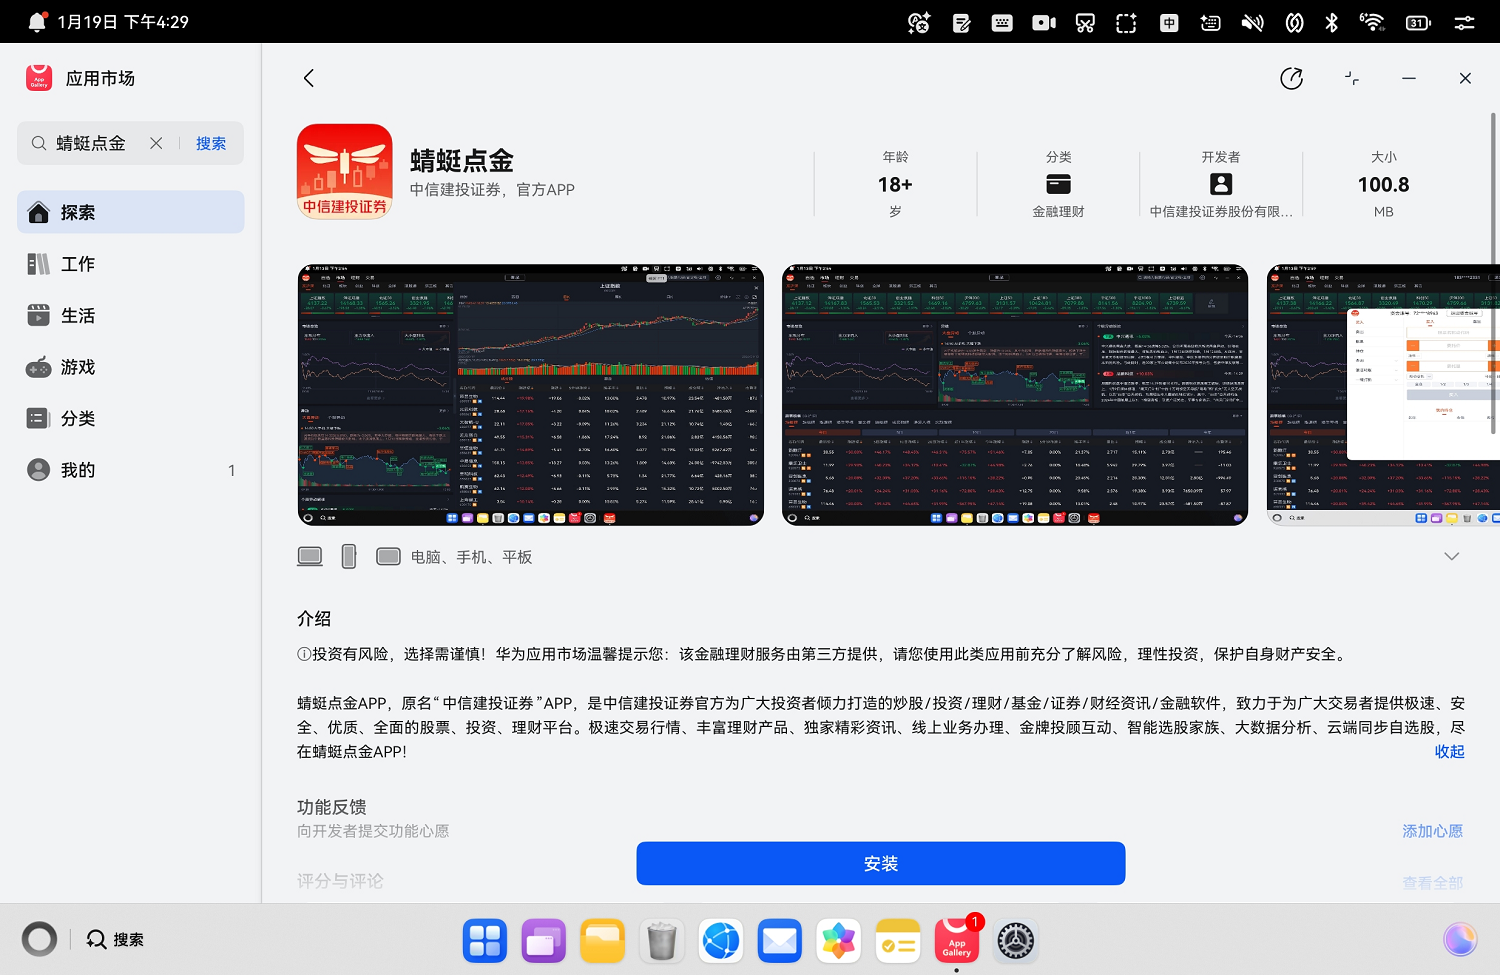Click the 添加心愿 link

click(x=1432, y=830)
